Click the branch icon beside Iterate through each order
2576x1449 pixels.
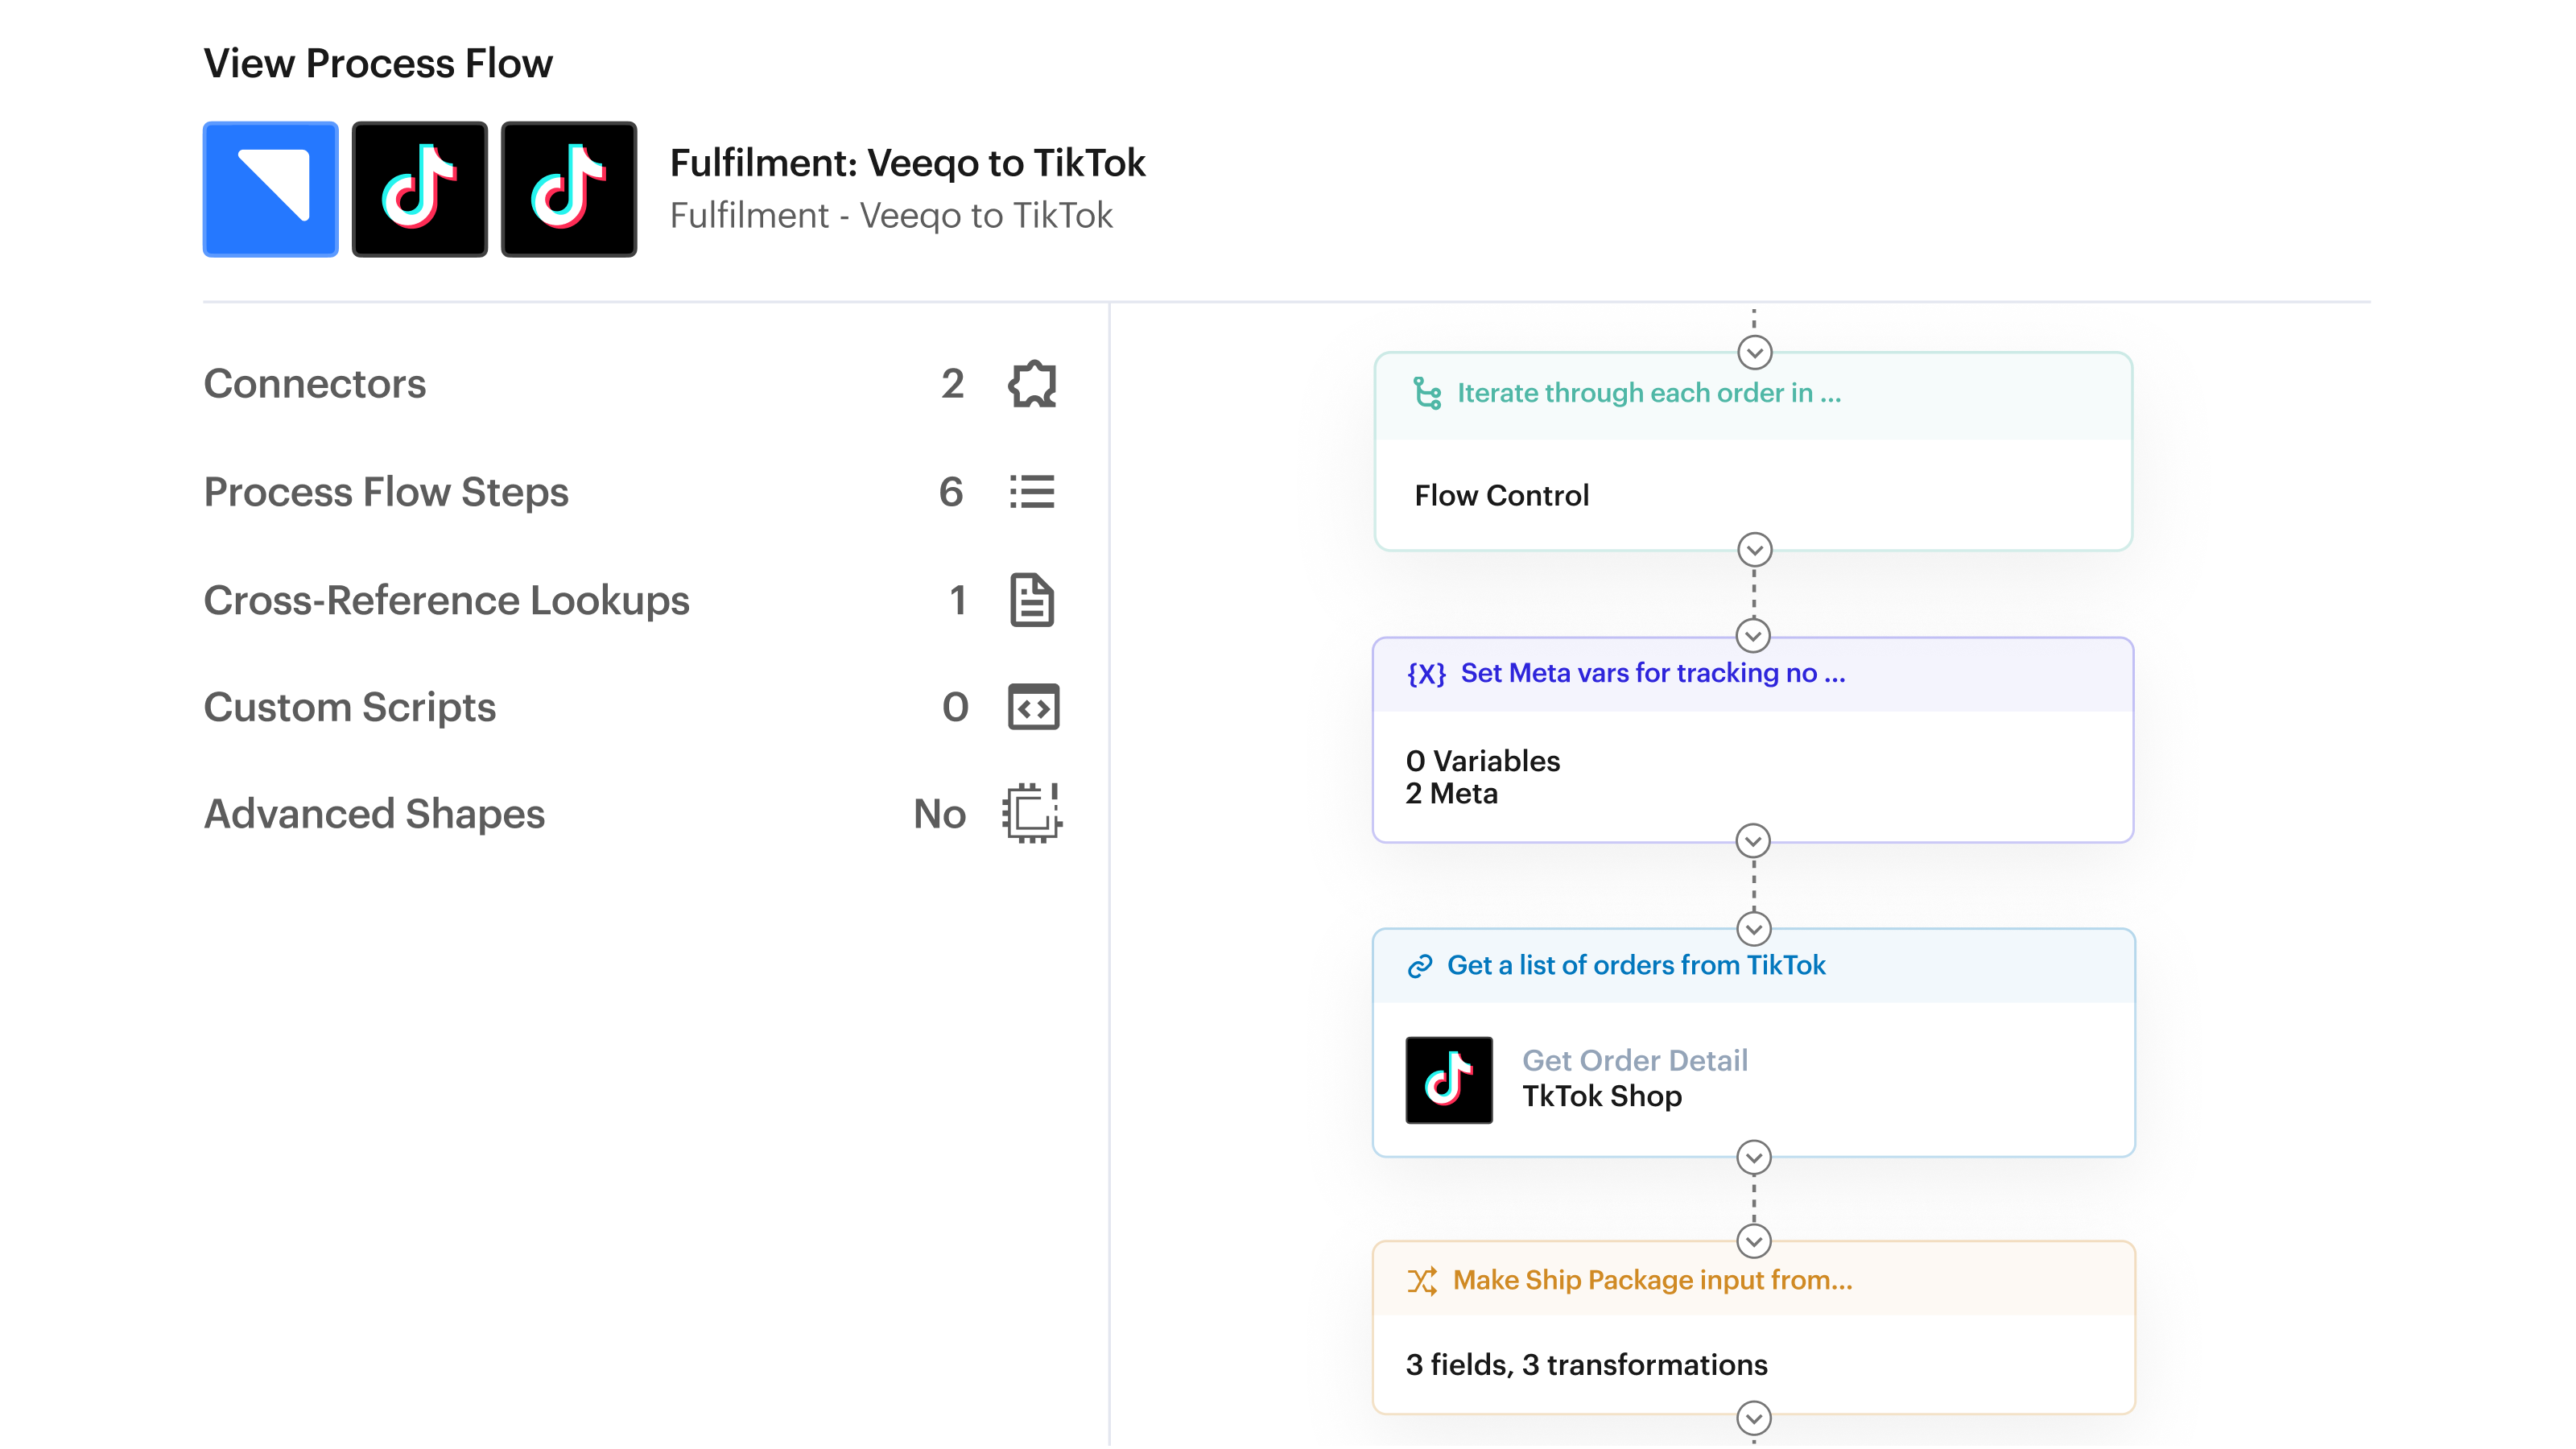(x=1427, y=393)
